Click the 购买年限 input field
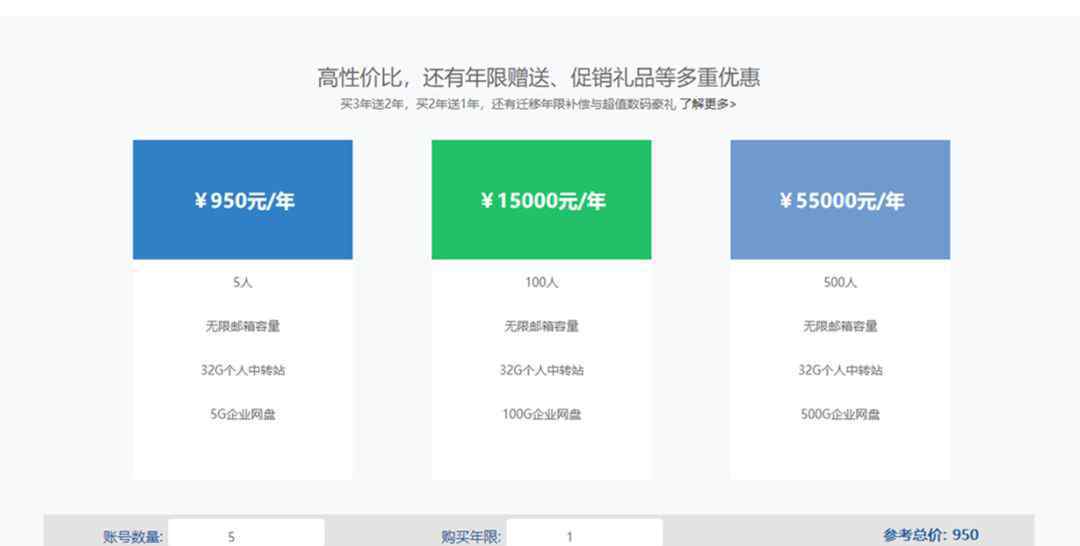The height and width of the screenshot is (546, 1080). pyautogui.click(x=585, y=534)
